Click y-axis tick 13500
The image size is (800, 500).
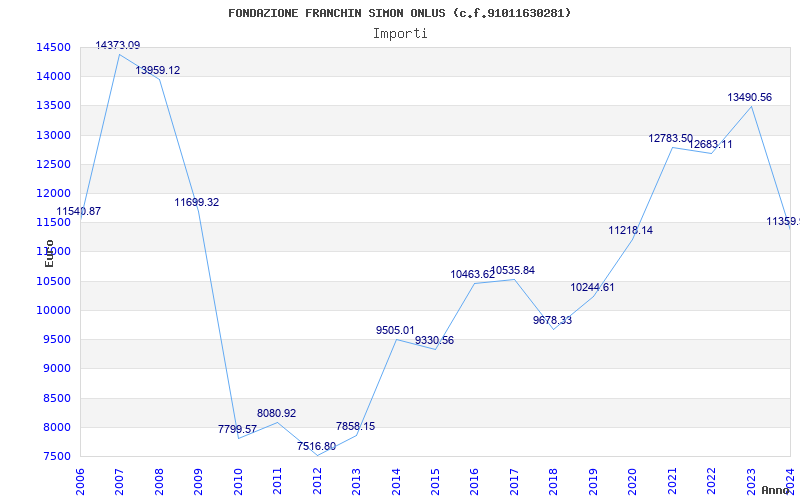coord(53,106)
